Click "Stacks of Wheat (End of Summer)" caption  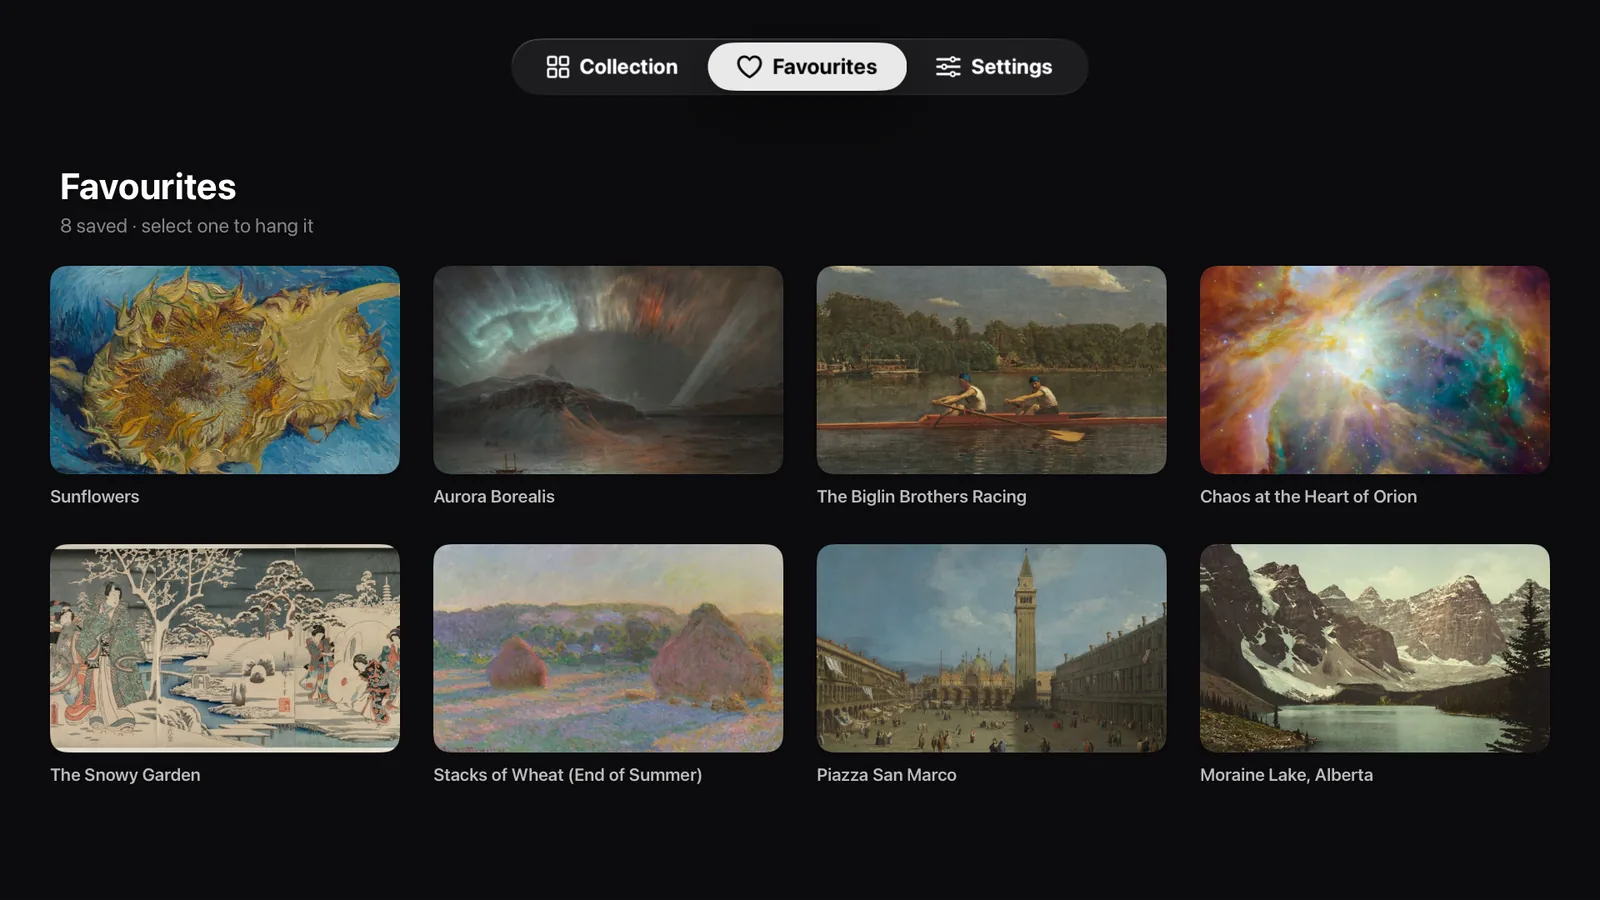click(x=568, y=775)
